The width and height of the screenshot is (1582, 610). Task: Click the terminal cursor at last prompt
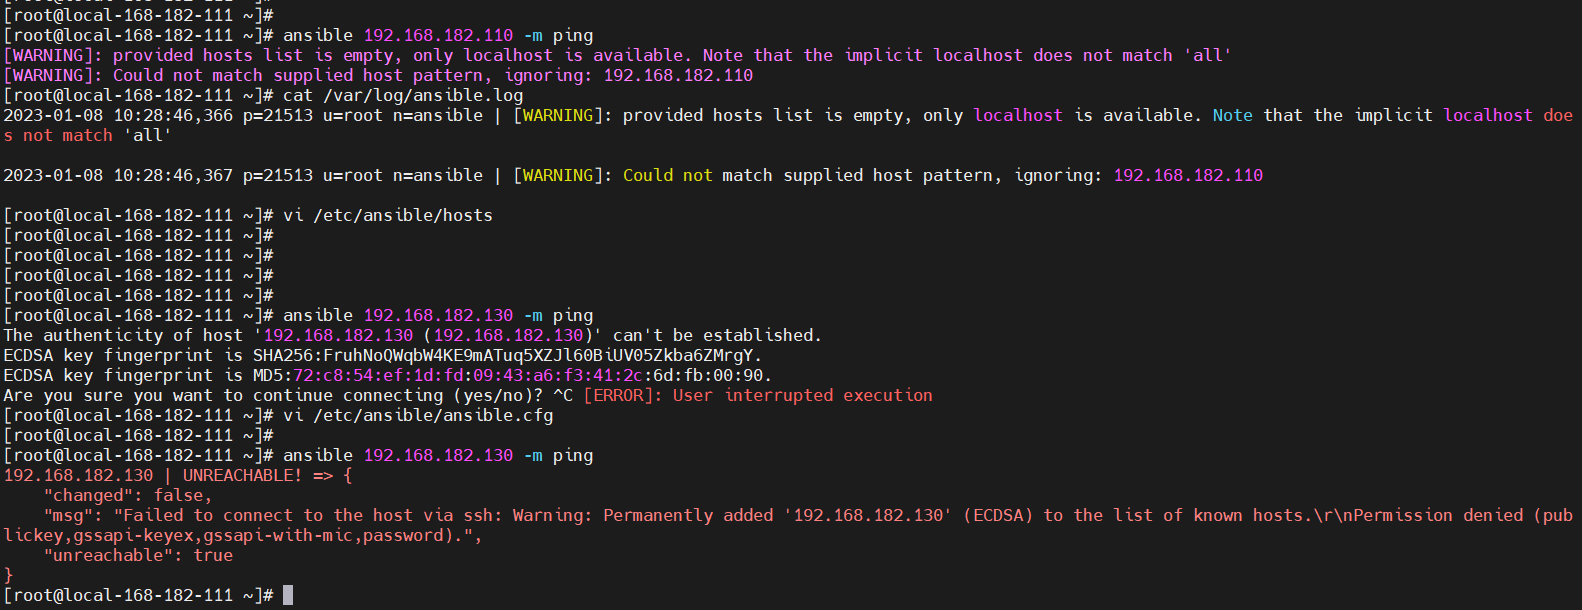[x=288, y=595]
